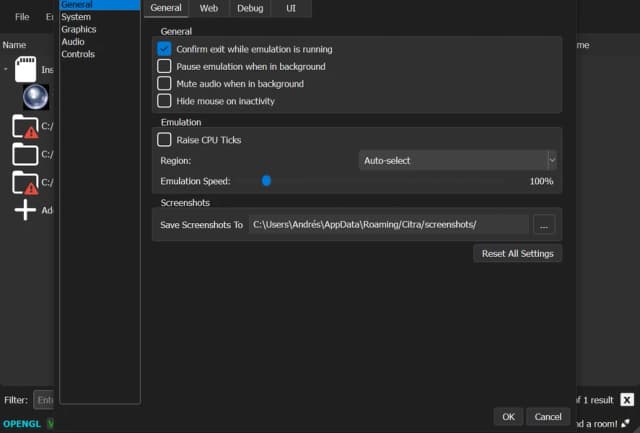Click the expand icon beside the room text
The image size is (640, 433).
[x=625, y=424]
